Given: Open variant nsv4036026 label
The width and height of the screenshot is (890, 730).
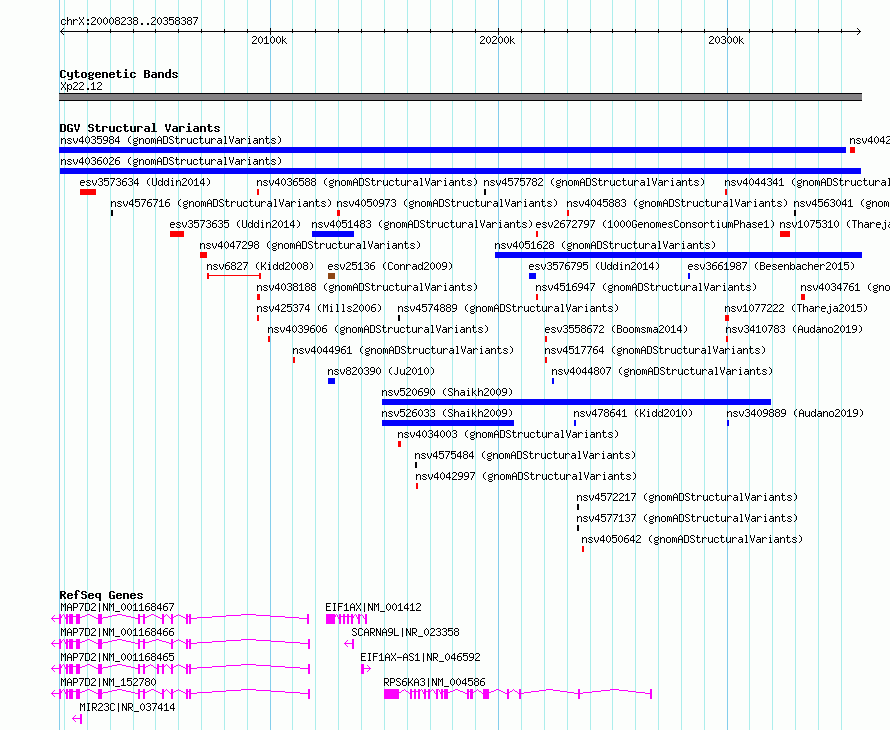Looking at the screenshot, I should point(171,161).
